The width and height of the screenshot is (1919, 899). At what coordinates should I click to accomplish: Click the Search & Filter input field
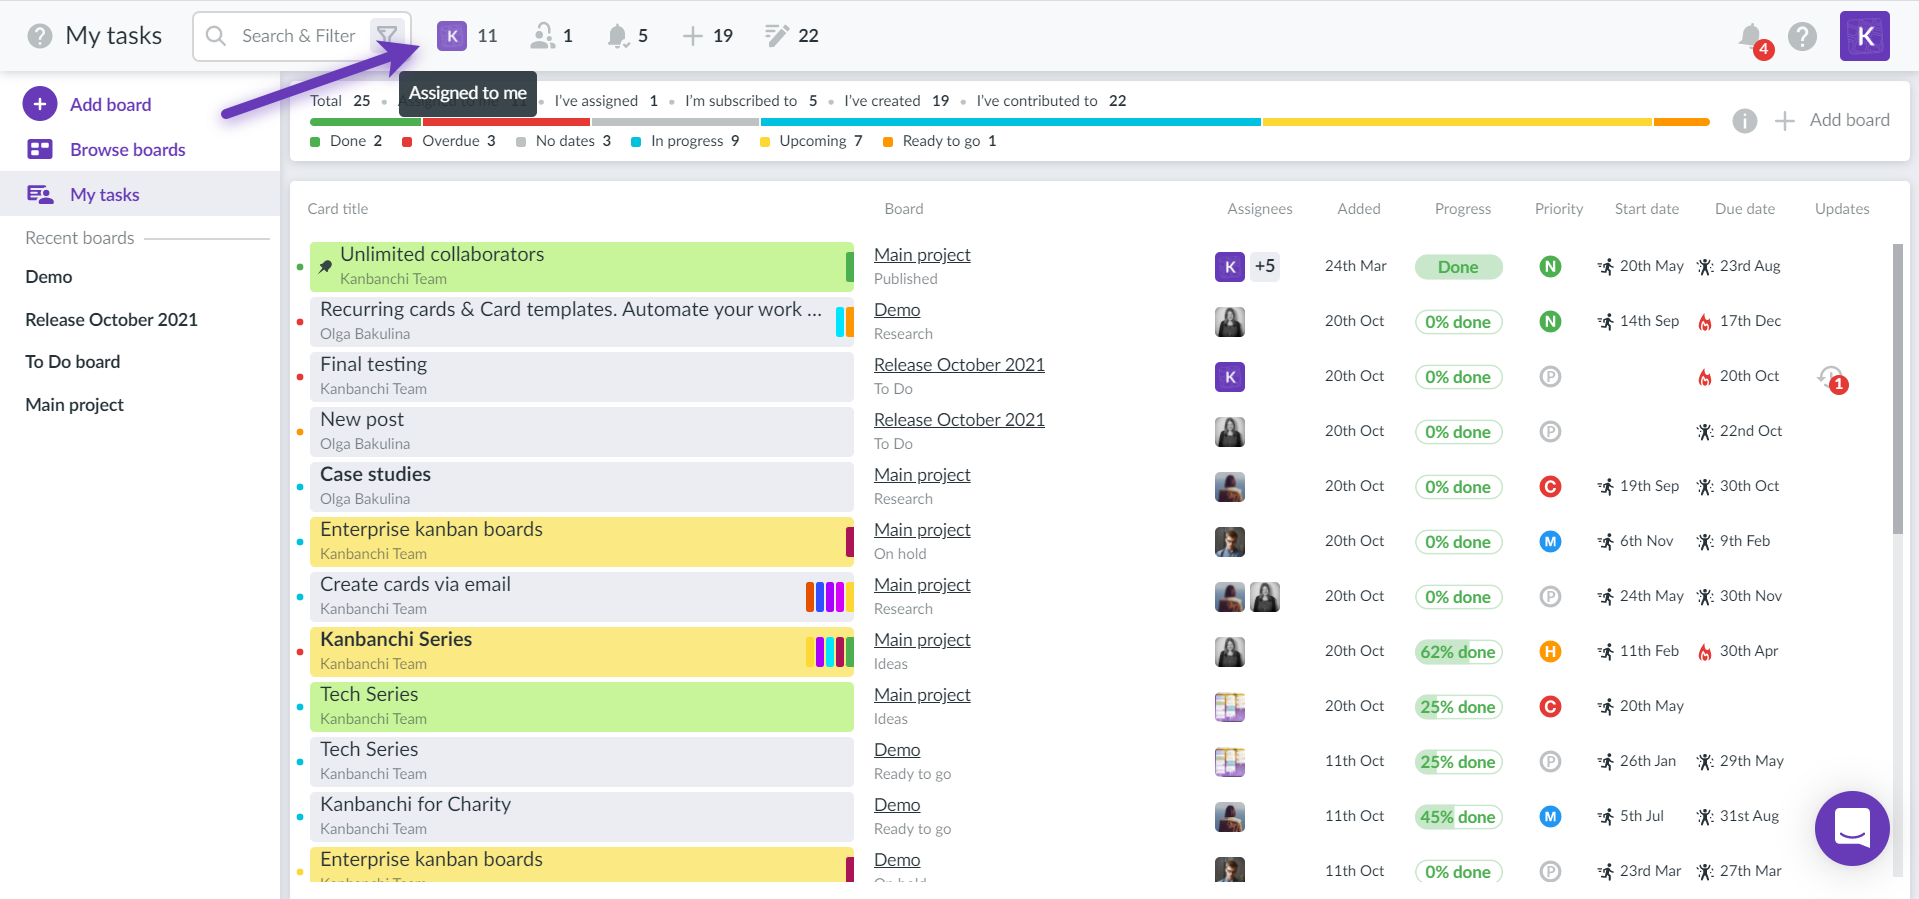pyautogui.click(x=300, y=36)
